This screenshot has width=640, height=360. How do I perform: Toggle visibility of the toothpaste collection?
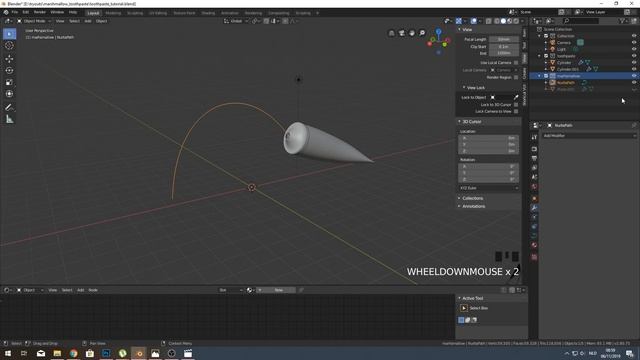coord(634,56)
